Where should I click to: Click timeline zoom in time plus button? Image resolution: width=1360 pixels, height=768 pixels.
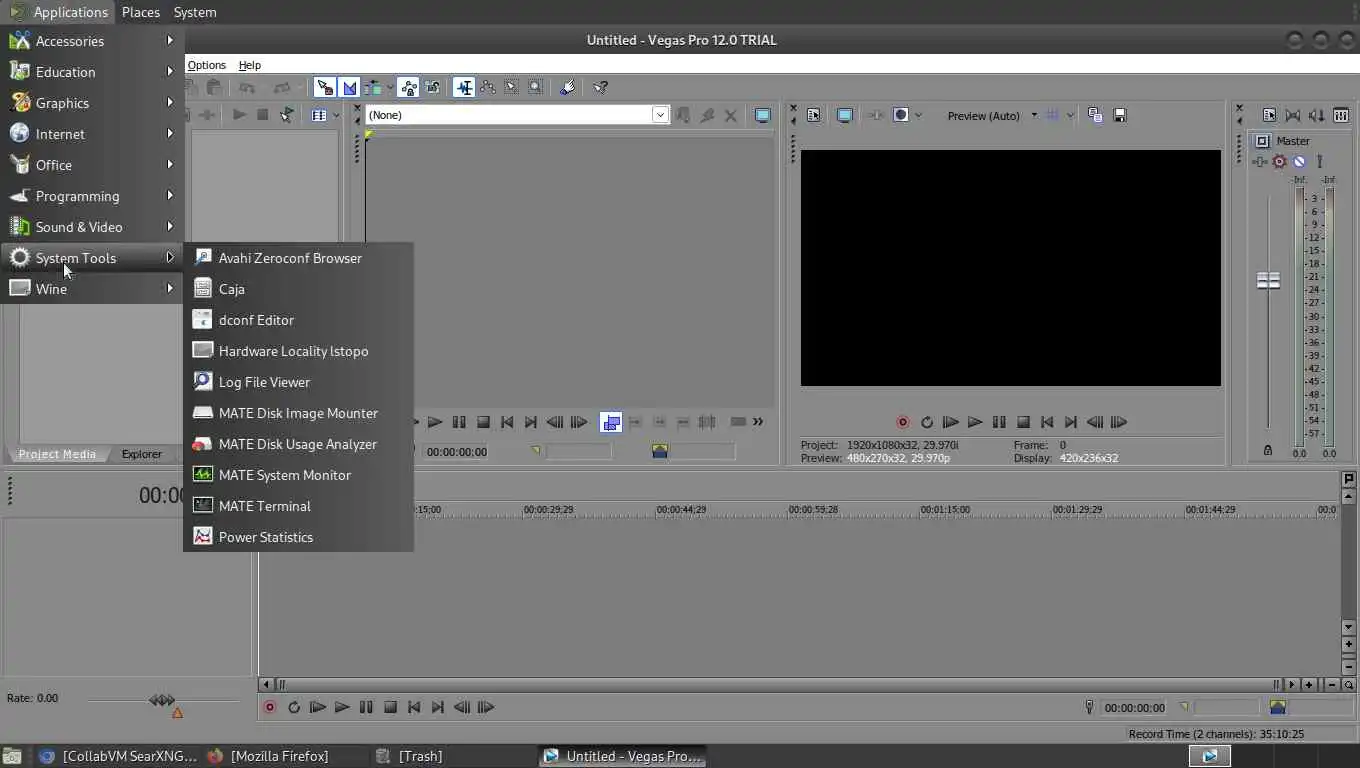point(1308,685)
